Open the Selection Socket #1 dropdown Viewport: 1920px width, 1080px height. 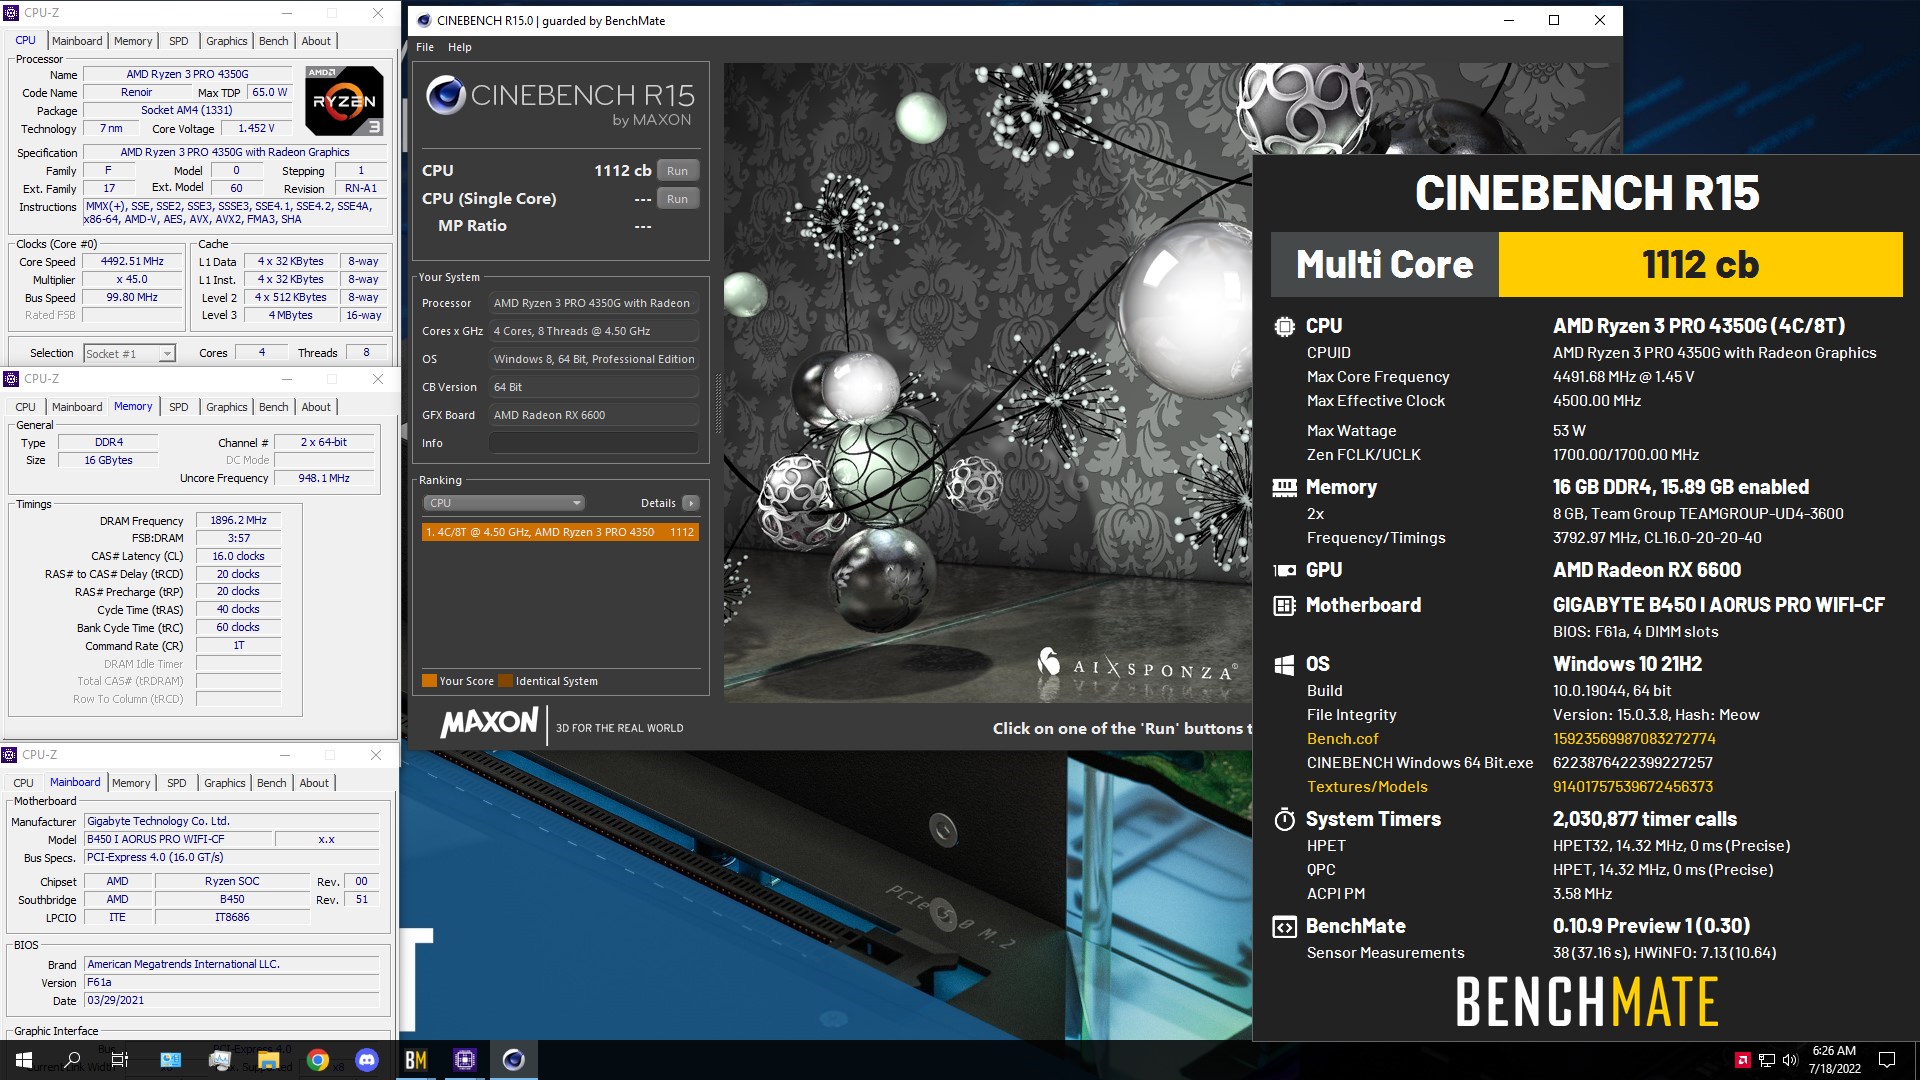[129, 353]
